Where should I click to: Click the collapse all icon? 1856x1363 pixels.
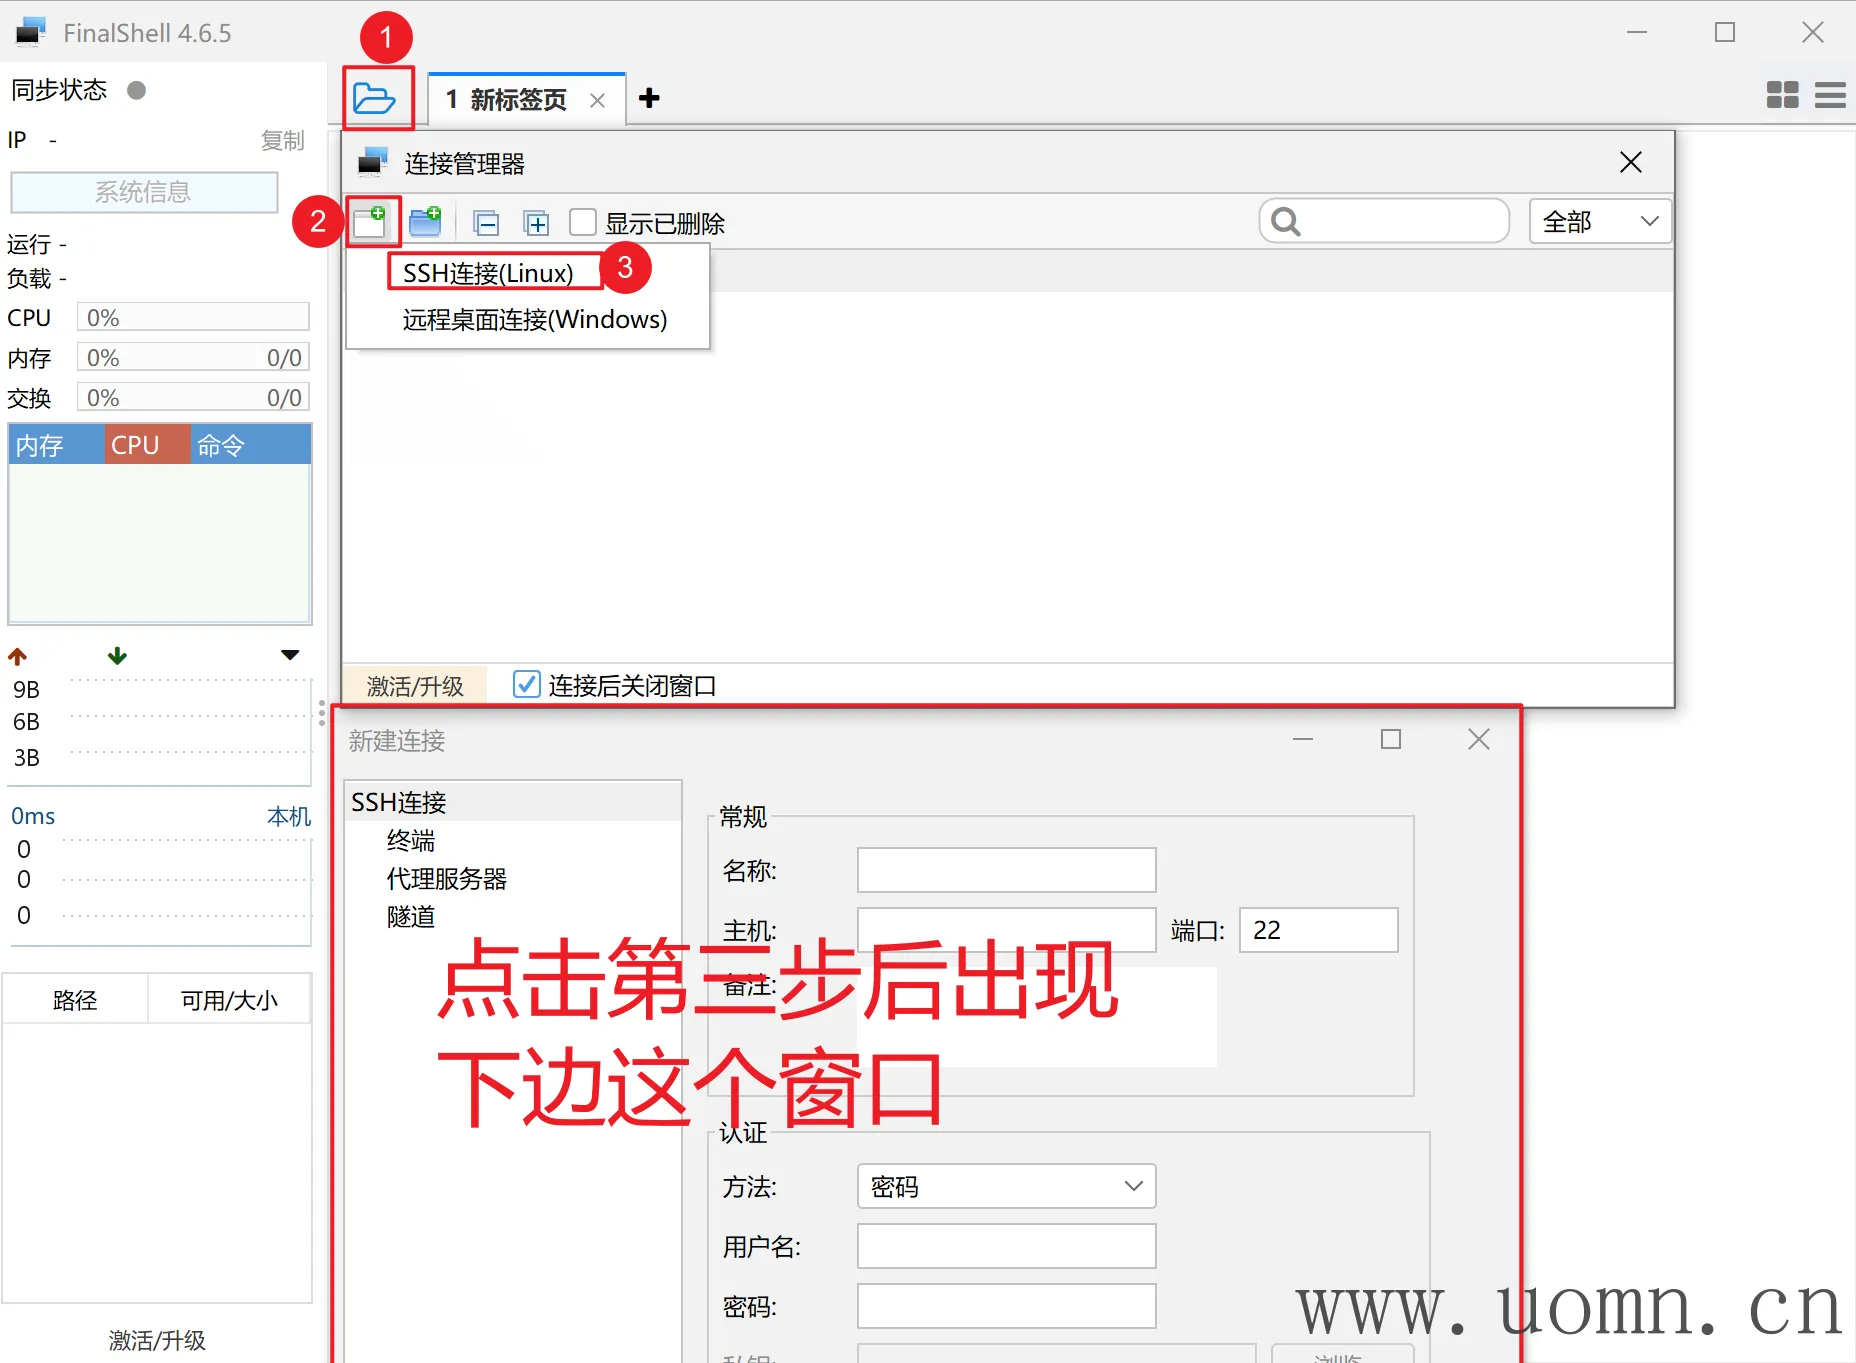pyautogui.click(x=487, y=223)
